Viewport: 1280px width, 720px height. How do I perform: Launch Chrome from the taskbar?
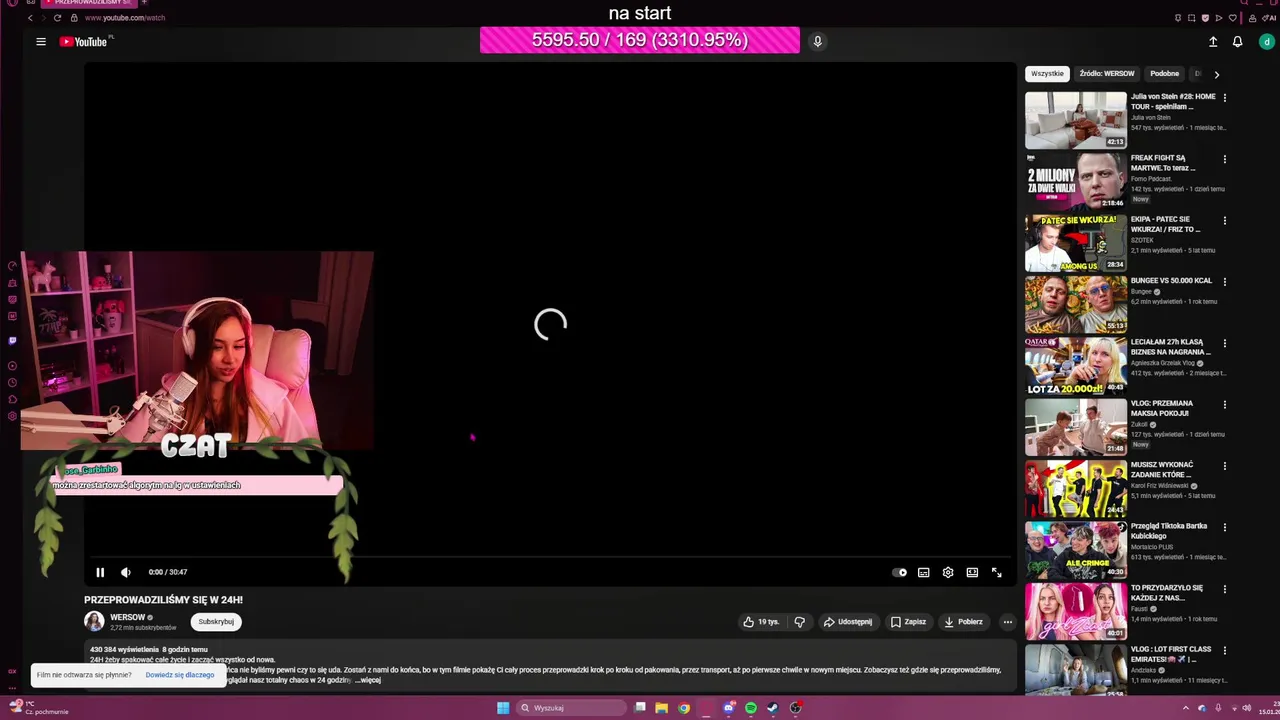(x=684, y=708)
